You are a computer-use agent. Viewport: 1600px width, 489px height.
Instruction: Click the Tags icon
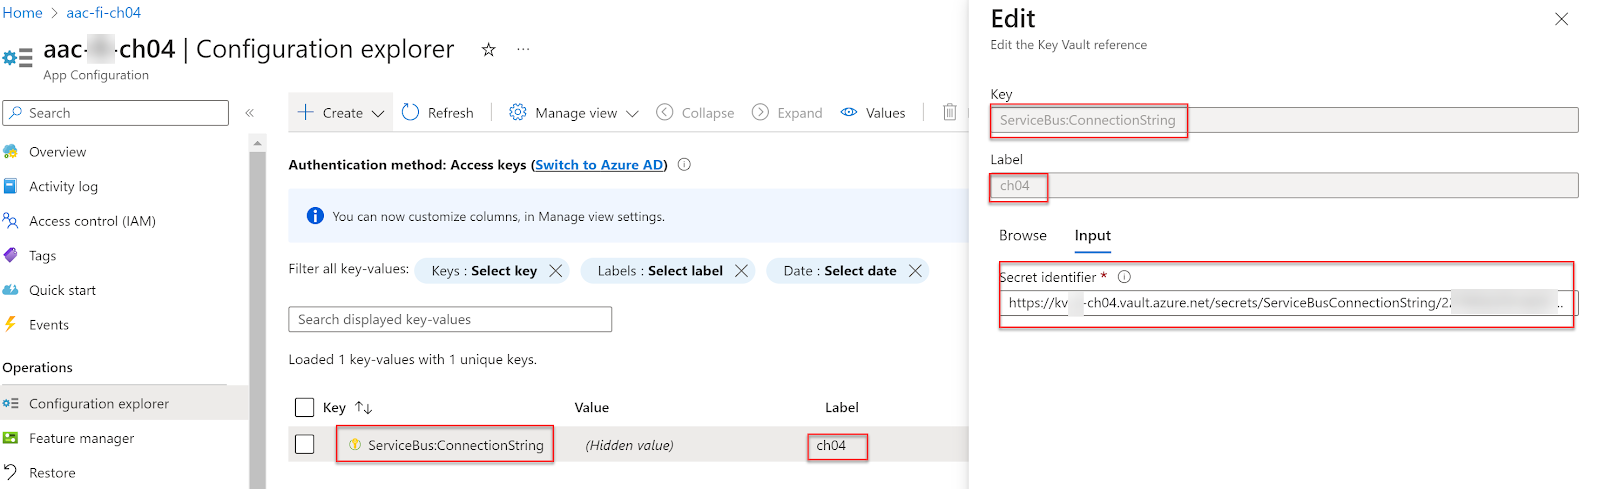[10, 256]
